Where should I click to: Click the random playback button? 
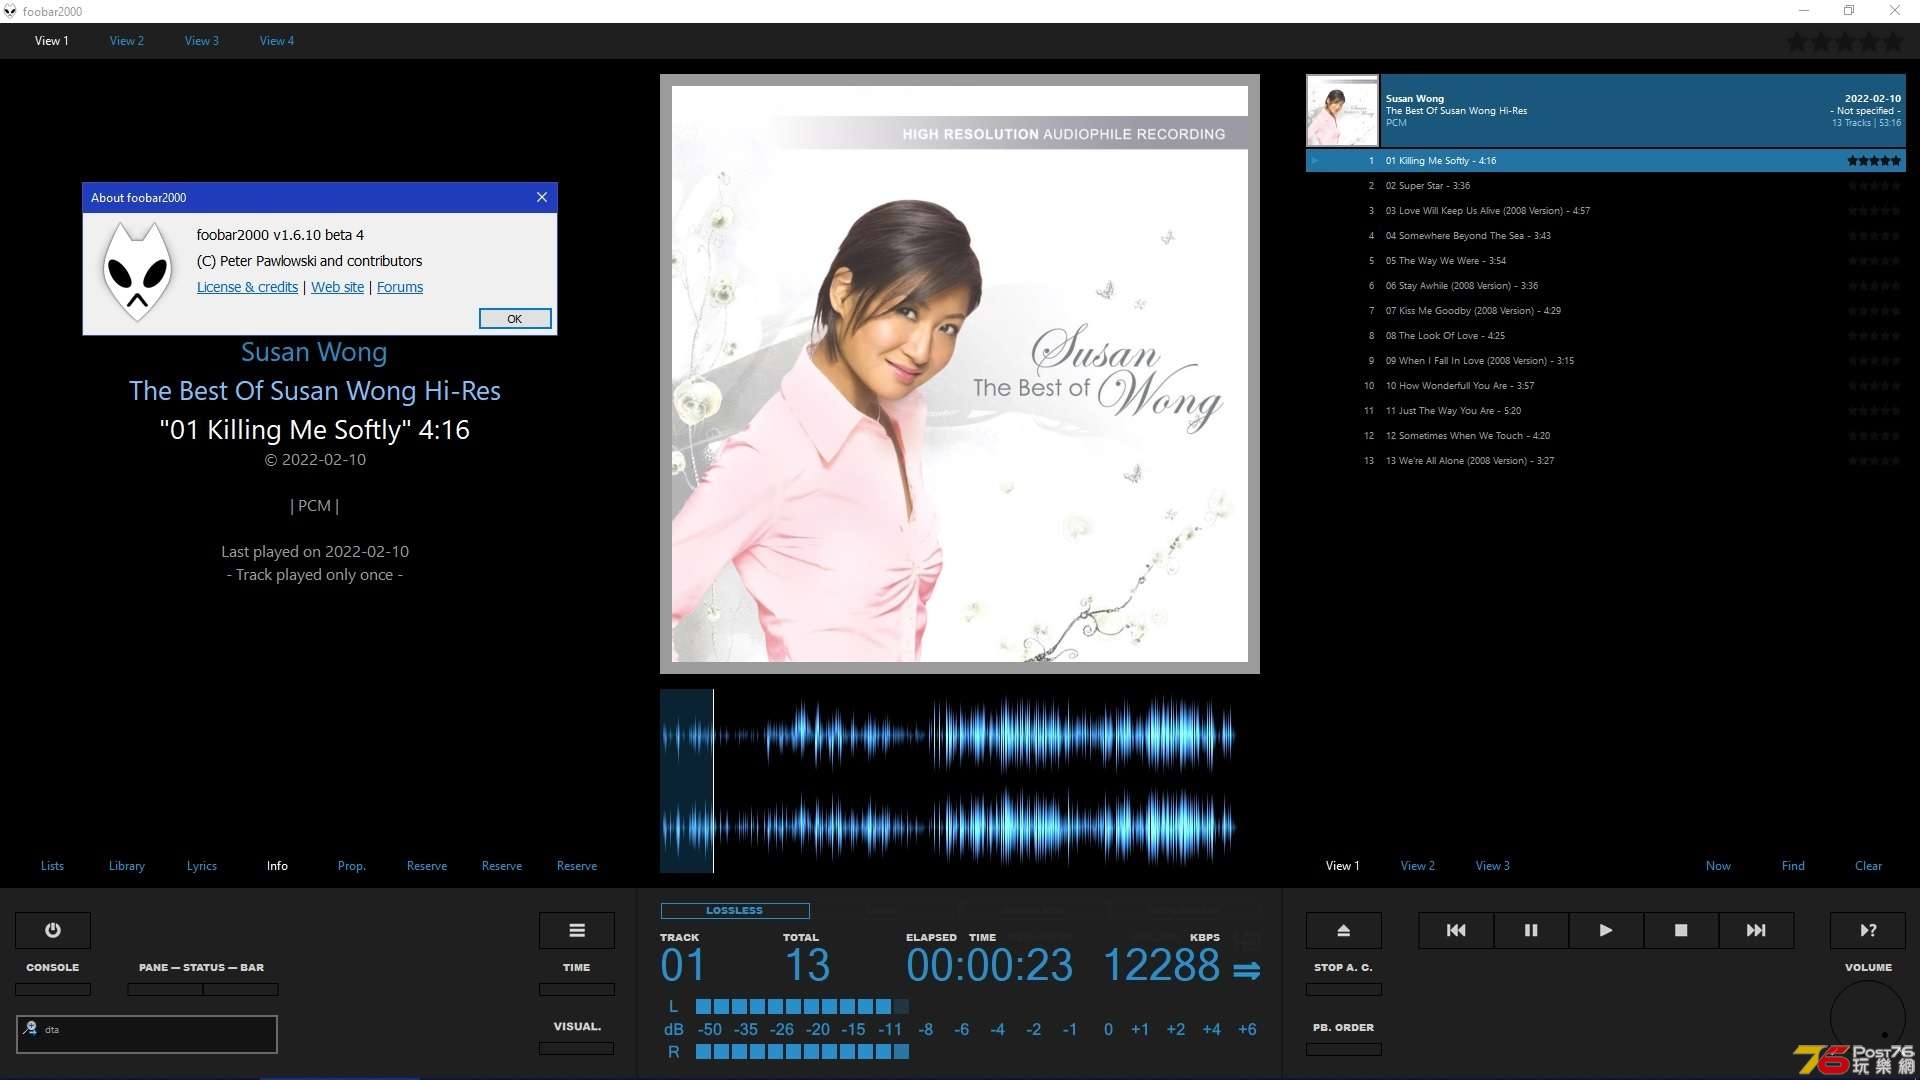click(x=1868, y=930)
